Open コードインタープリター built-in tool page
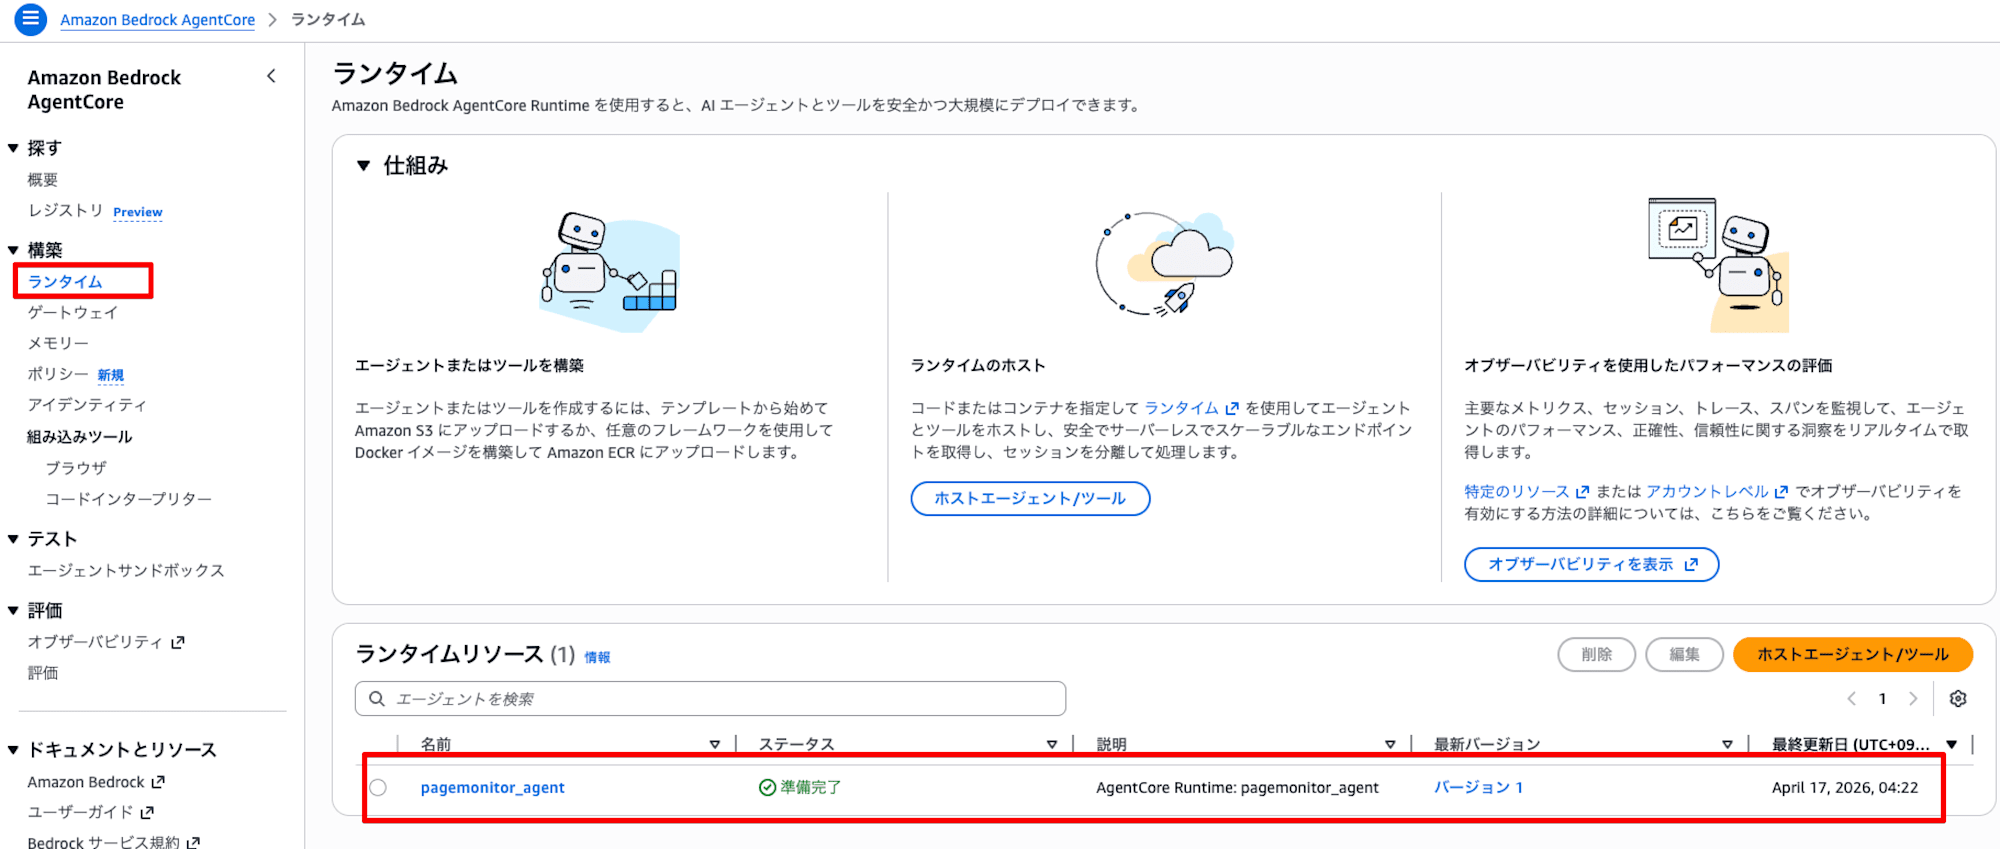This screenshot has height=849, width=2000. [x=129, y=499]
